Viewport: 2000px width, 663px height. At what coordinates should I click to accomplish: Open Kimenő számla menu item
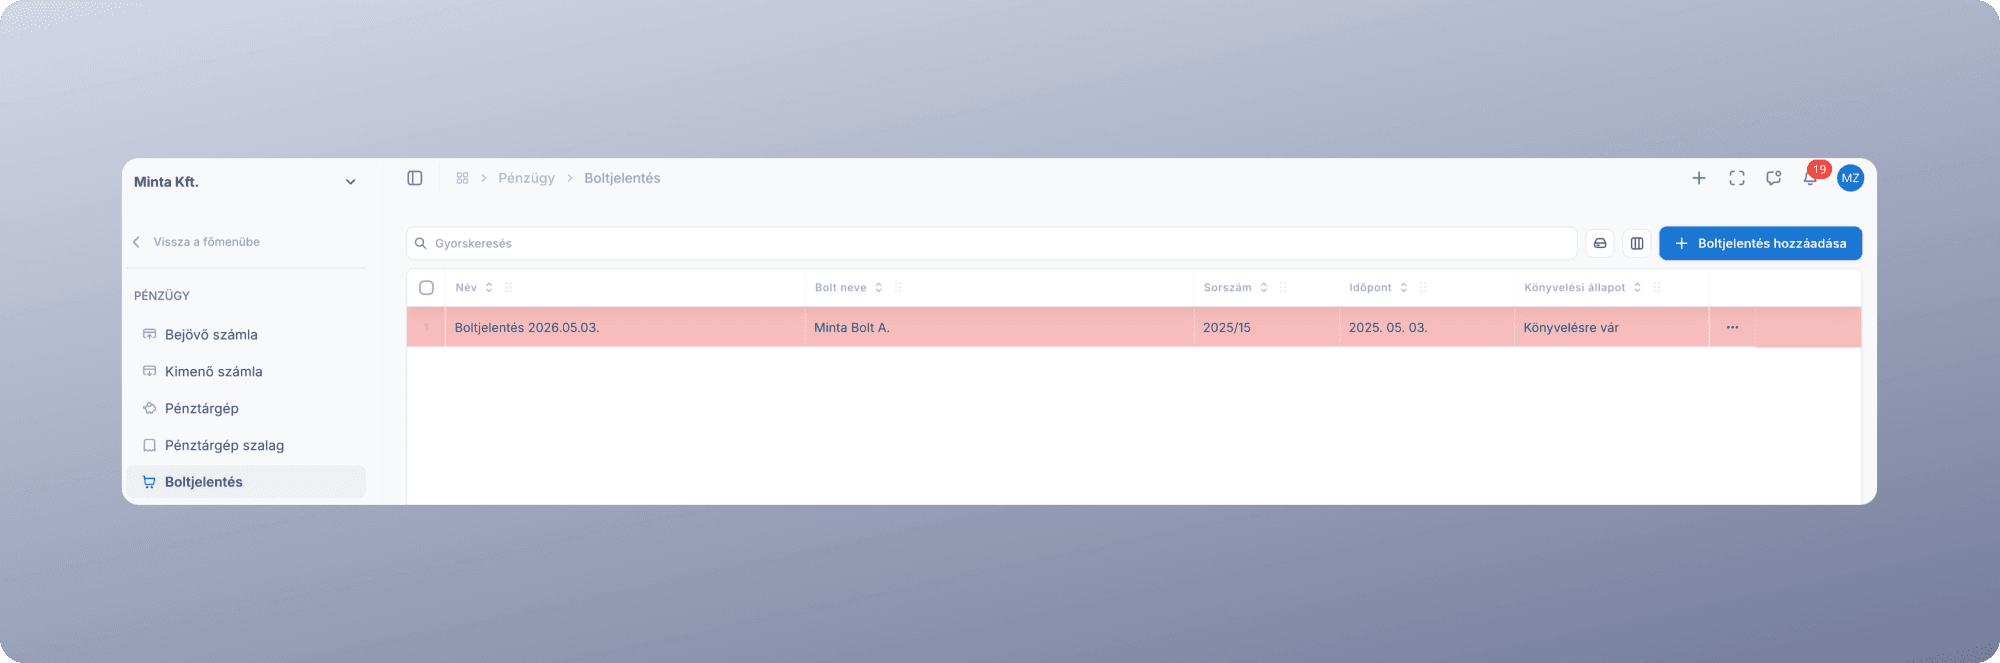point(246,371)
